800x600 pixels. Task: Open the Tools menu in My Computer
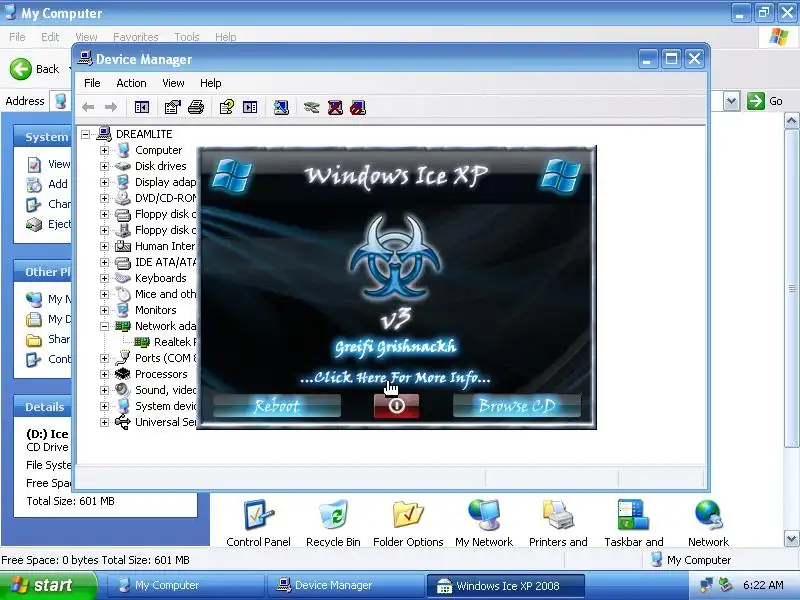click(187, 37)
